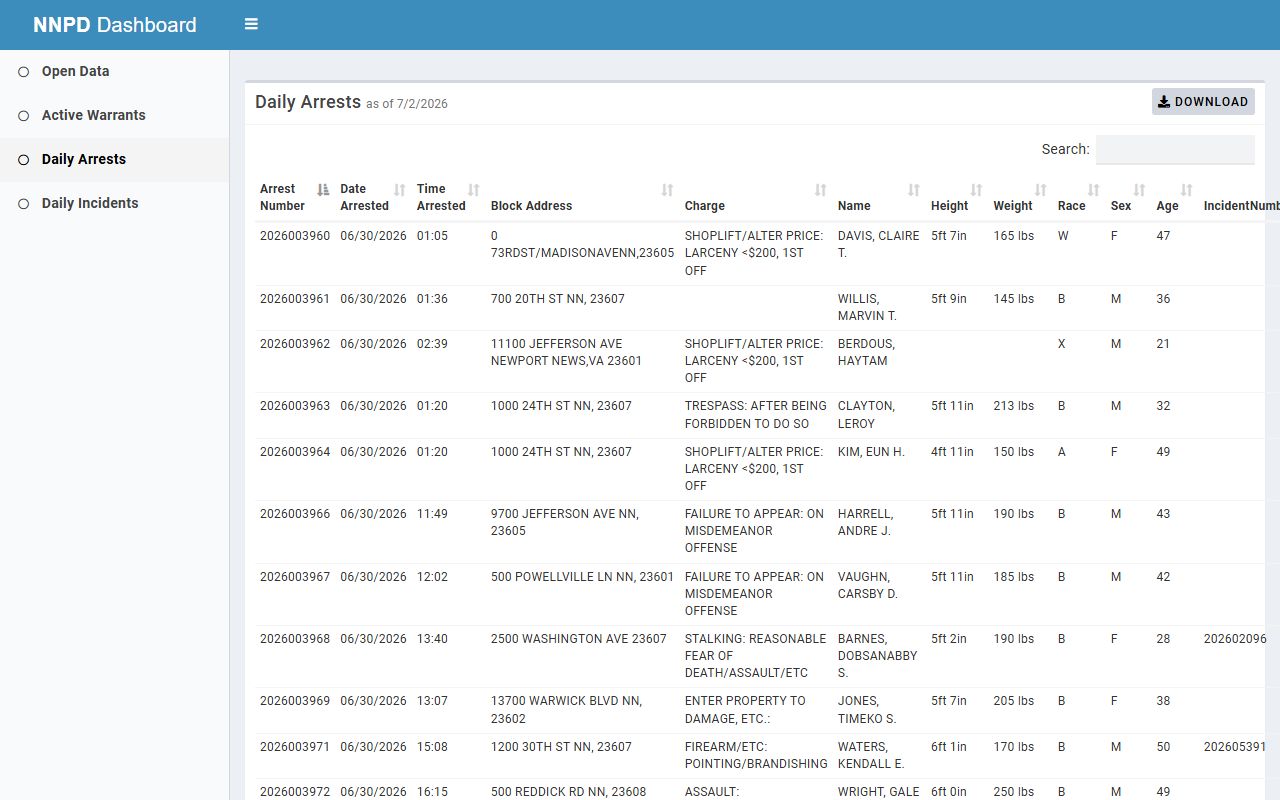
Task: Click the IncidentNumber column header
Action: point(1241,206)
